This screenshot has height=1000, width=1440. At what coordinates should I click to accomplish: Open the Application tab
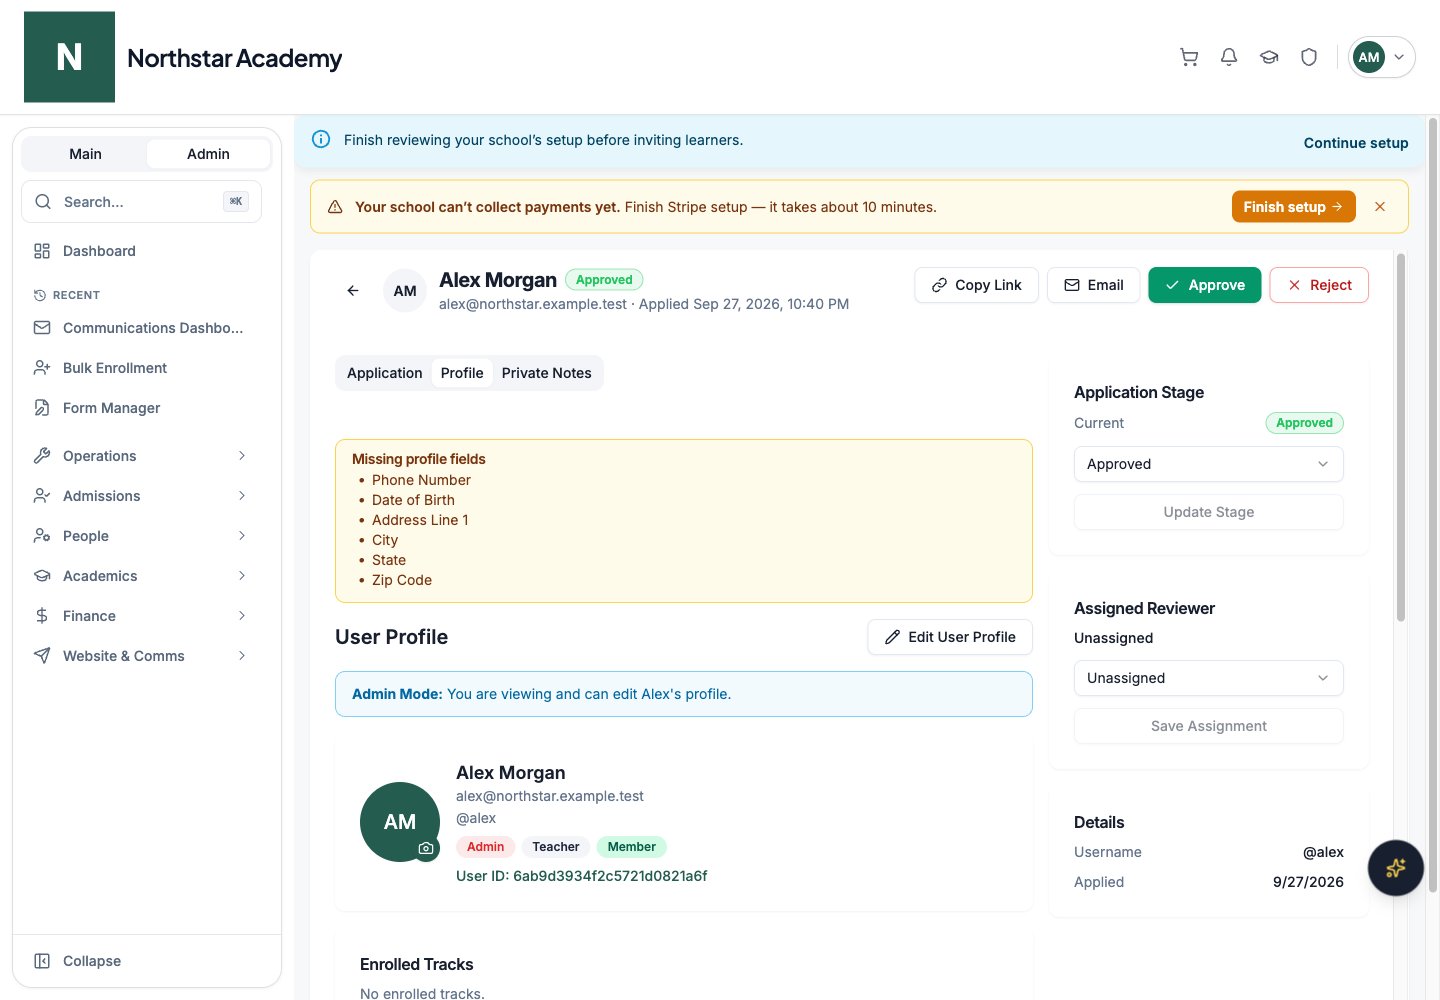pos(385,373)
